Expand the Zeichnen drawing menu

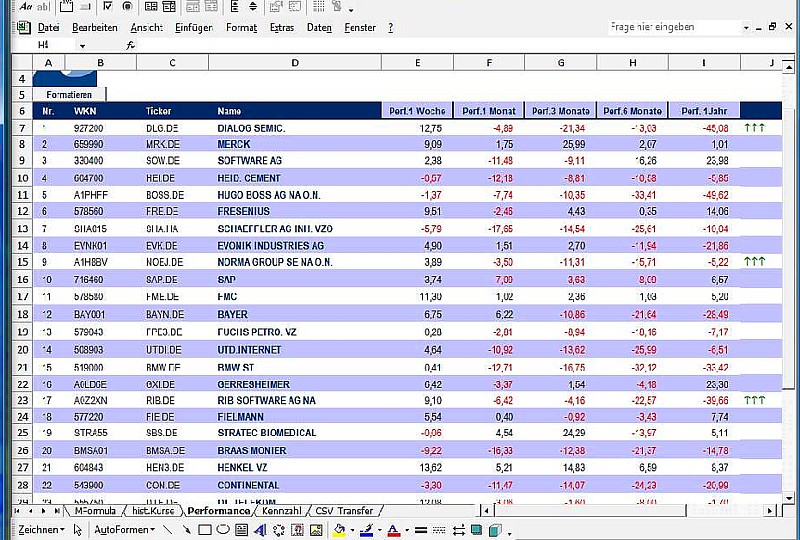[x=40, y=530]
